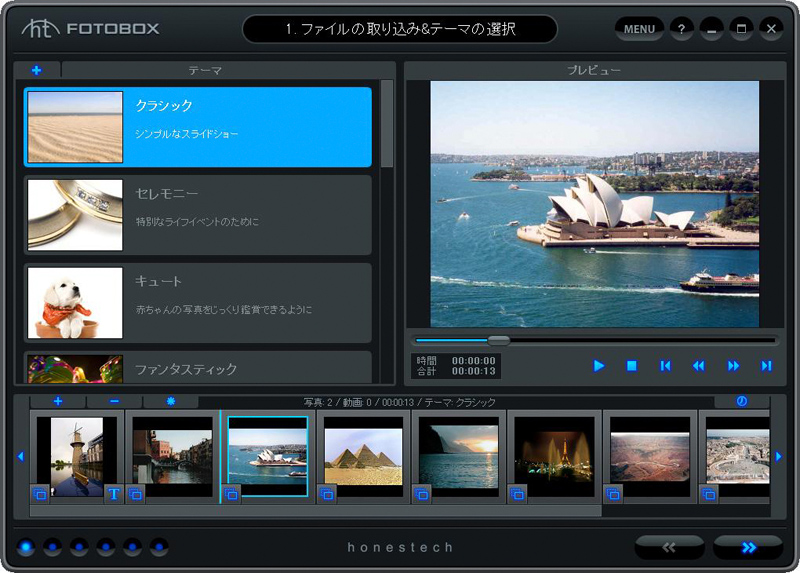The height and width of the screenshot is (573, 800).
Task: Add a file with the storyboard plus button
Action: point(58,402)
